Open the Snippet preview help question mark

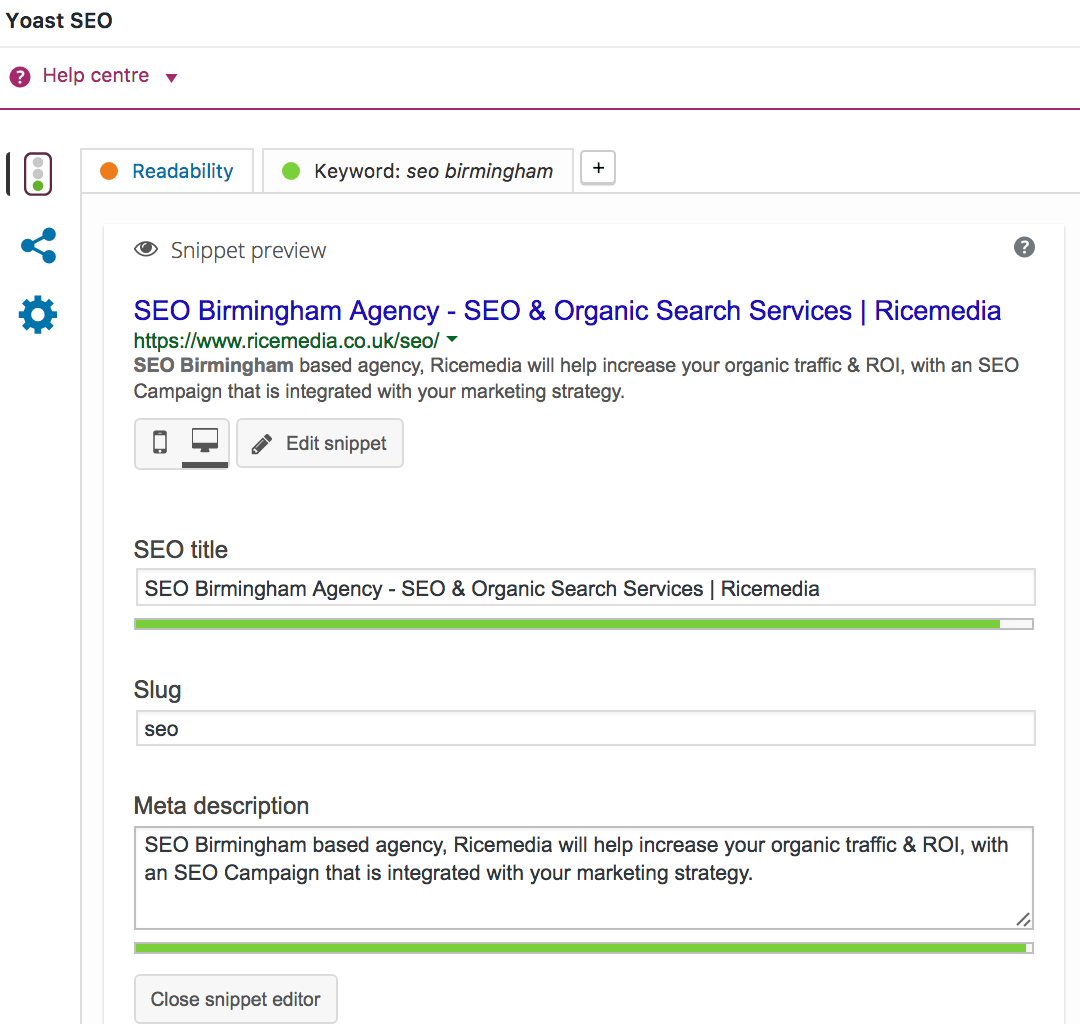(1024, 247)
